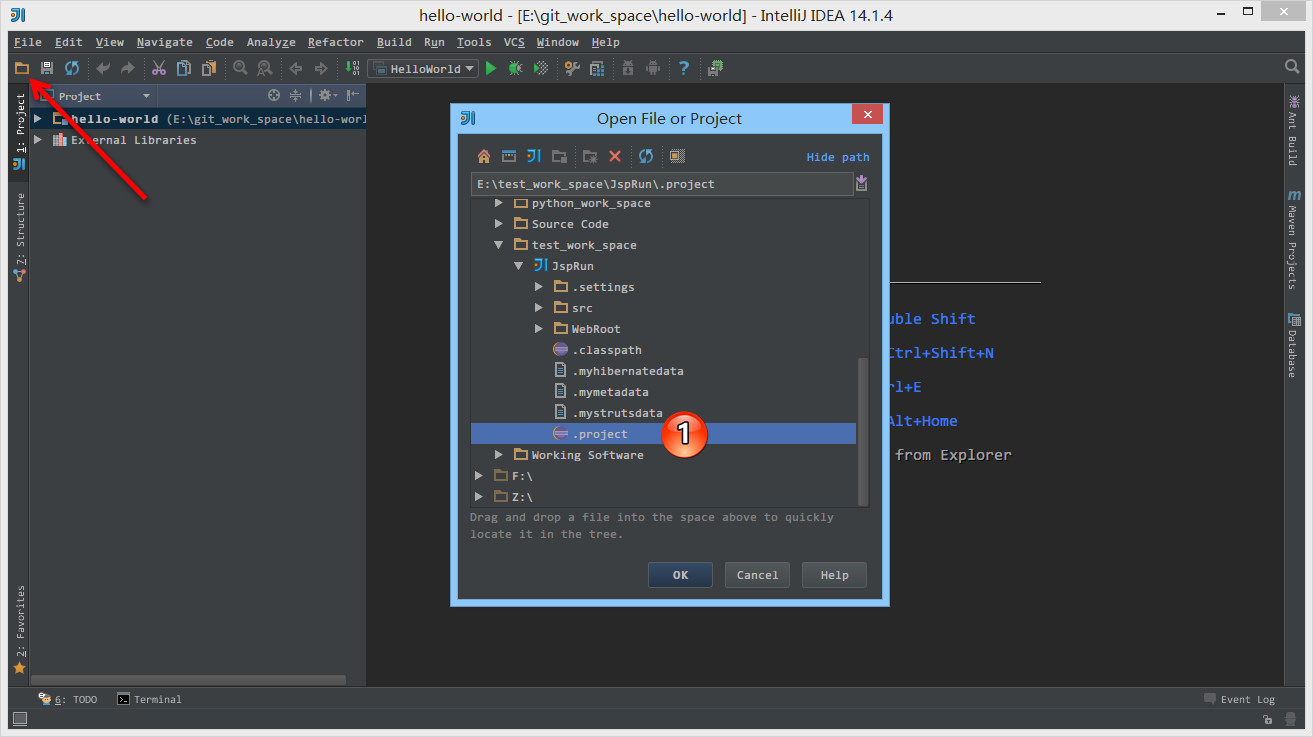Image resolution: width=1313 pixels, height=737 pixels.
Task: Click the Home directory icon in dialog
Action: coord(484,156)
